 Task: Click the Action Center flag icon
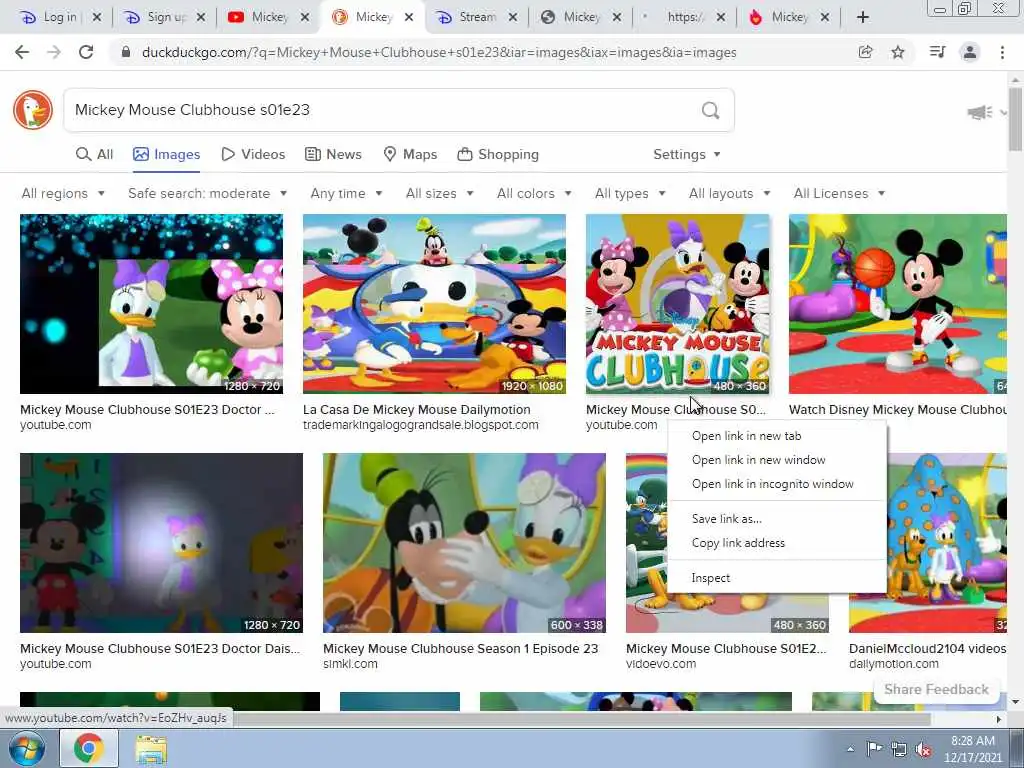coord(874,749)
